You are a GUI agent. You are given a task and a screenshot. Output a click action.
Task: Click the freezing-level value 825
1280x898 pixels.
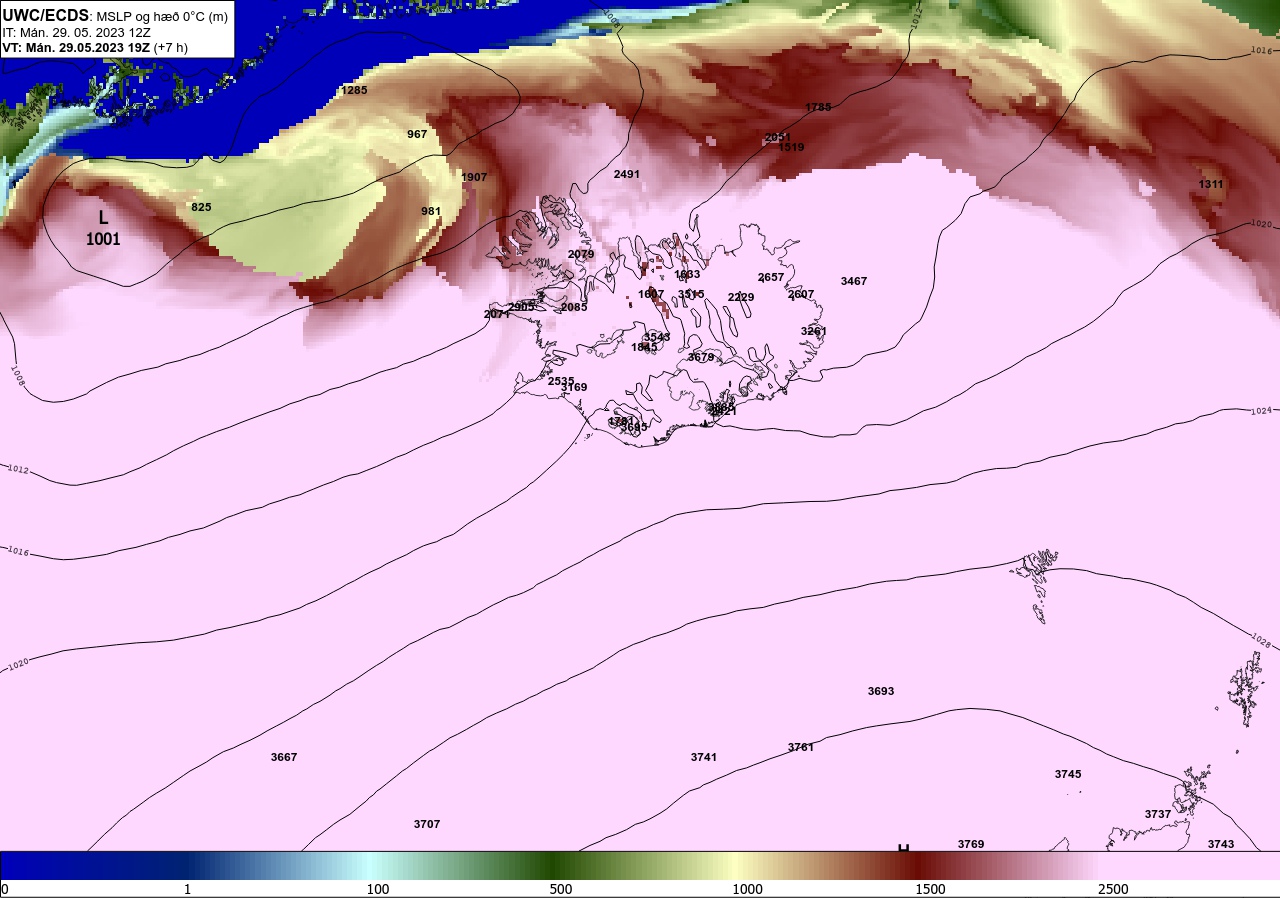[201, 207]
